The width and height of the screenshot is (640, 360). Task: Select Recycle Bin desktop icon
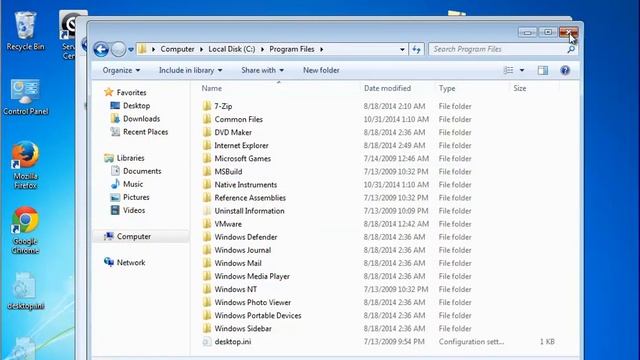click(x=25, y=31)
